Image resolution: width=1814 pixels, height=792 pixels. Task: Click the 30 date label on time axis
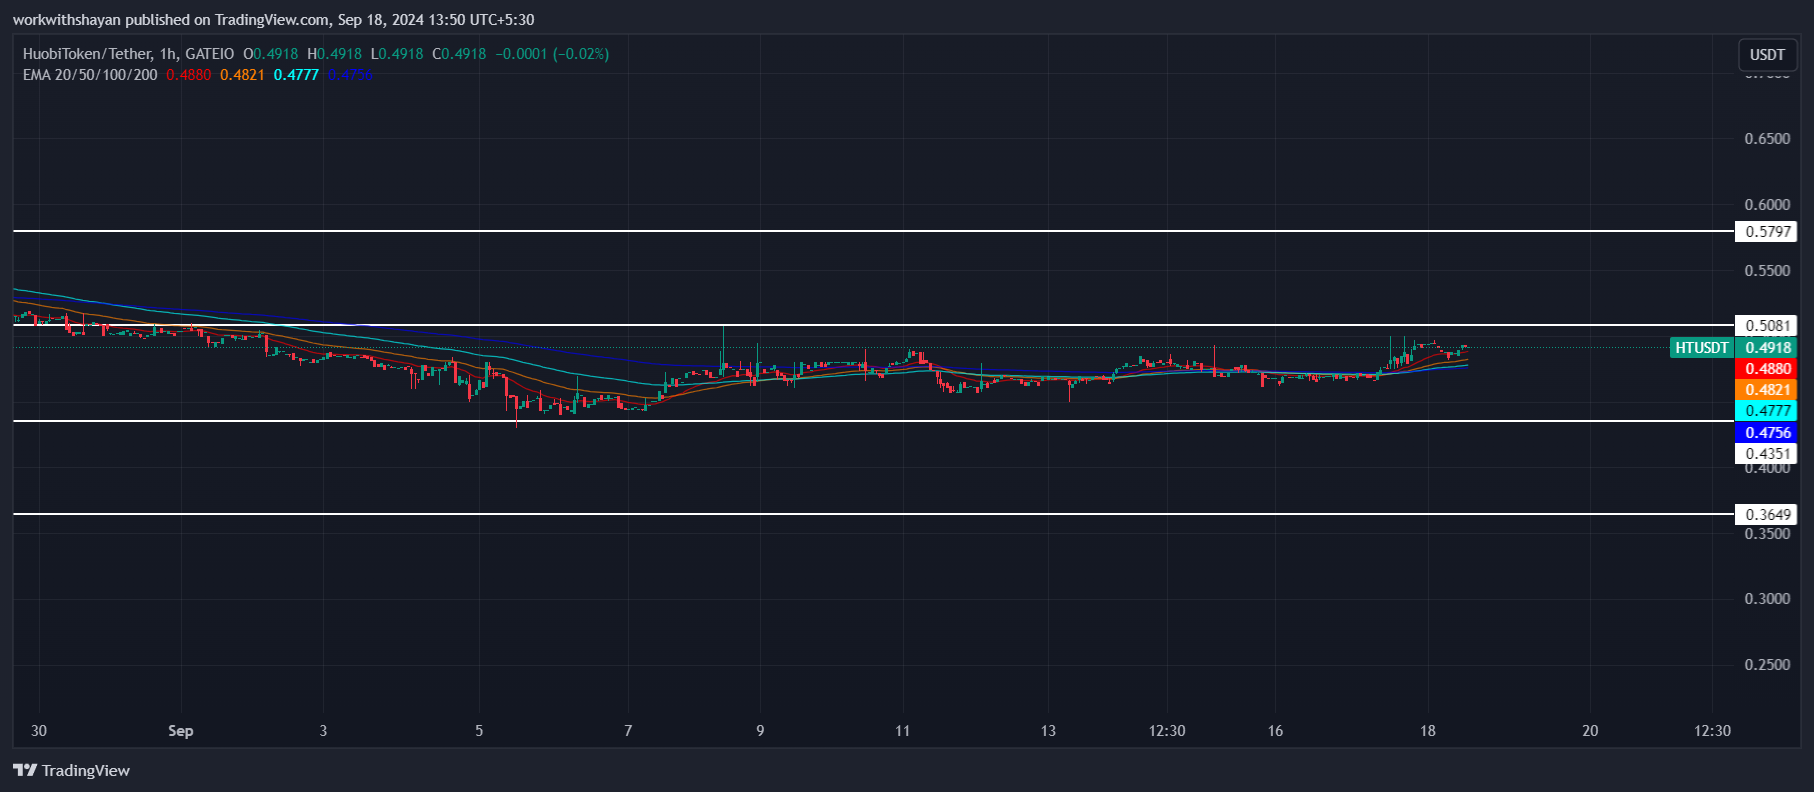(39, 731)
